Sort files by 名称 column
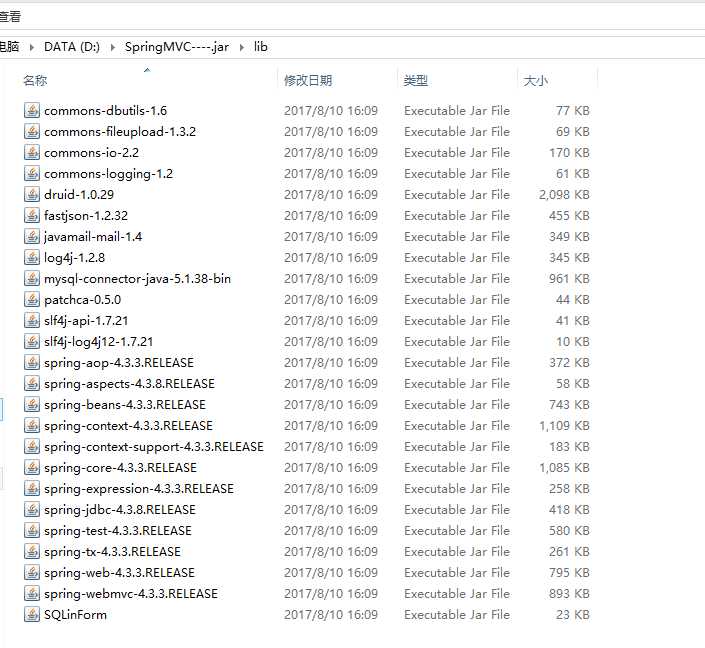The width and height of the screenshot is (705, 648). pyautogui.click(x=35, y=80)
